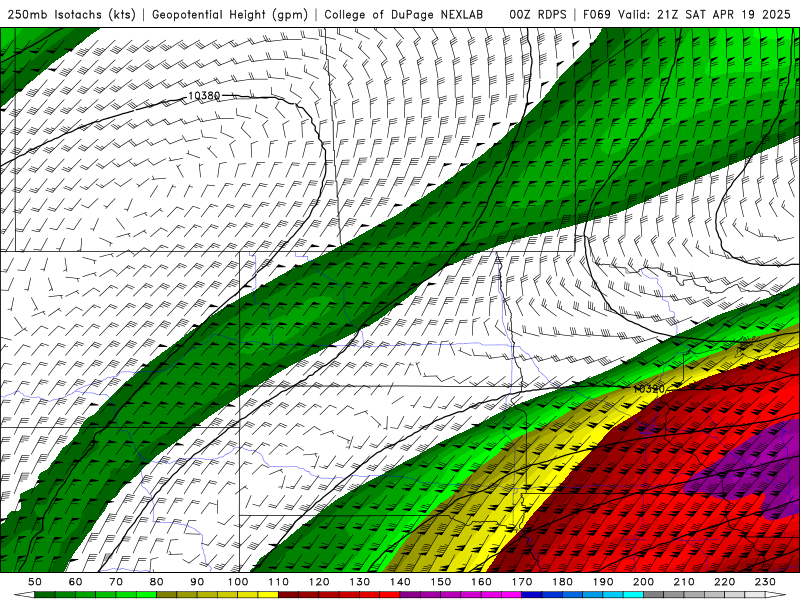The height and width of the screenshot is (600, 800).
Task: Click the 10380 height contour label
Action: (x=204, y=95)
